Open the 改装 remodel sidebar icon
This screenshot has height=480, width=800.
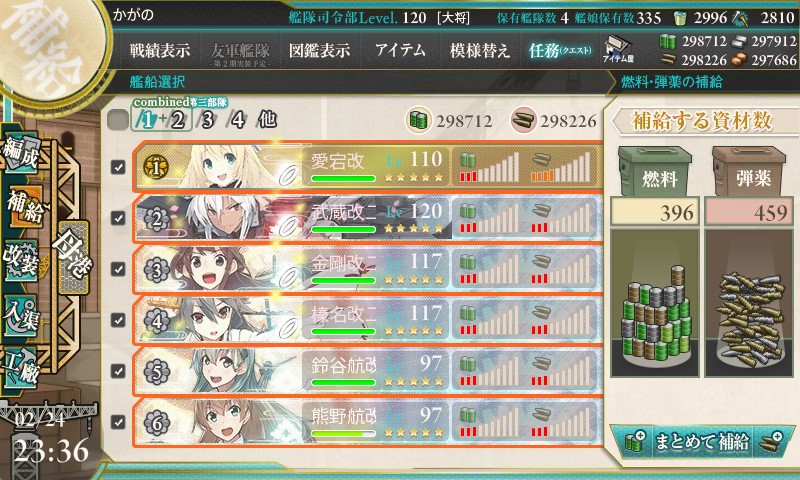point(21,260)
